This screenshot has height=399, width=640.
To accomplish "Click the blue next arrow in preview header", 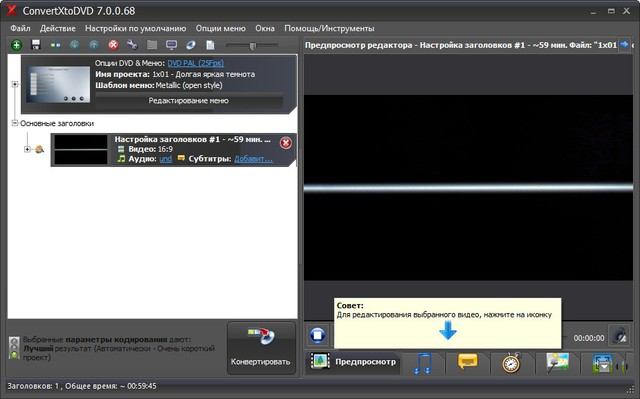I will pyautogui.click(x=624, y=44).
